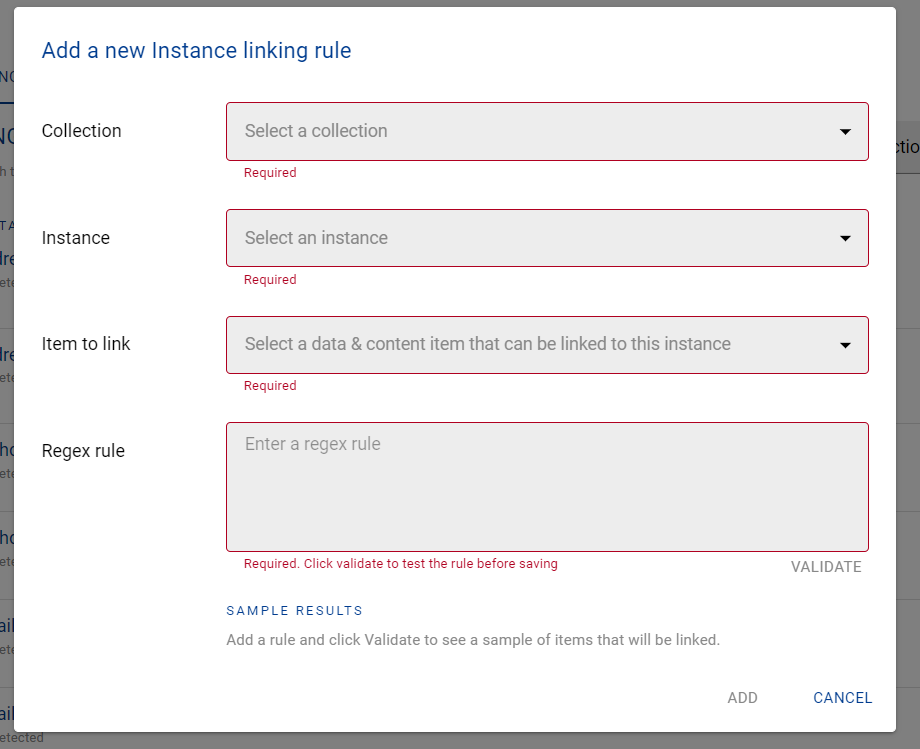Dismiss the dialog with CANCEL

tap(842, 698)
